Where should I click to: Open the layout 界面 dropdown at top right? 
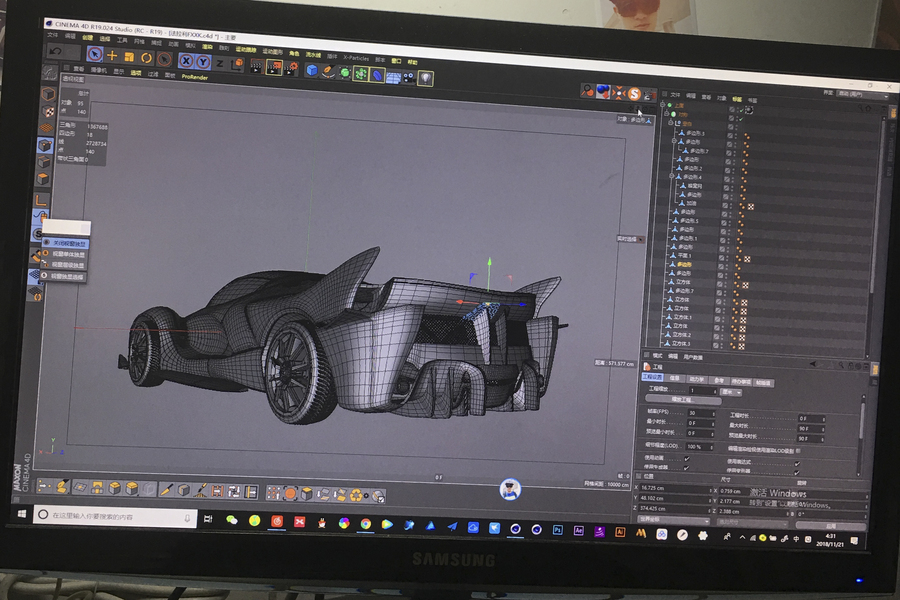[862, 94]
